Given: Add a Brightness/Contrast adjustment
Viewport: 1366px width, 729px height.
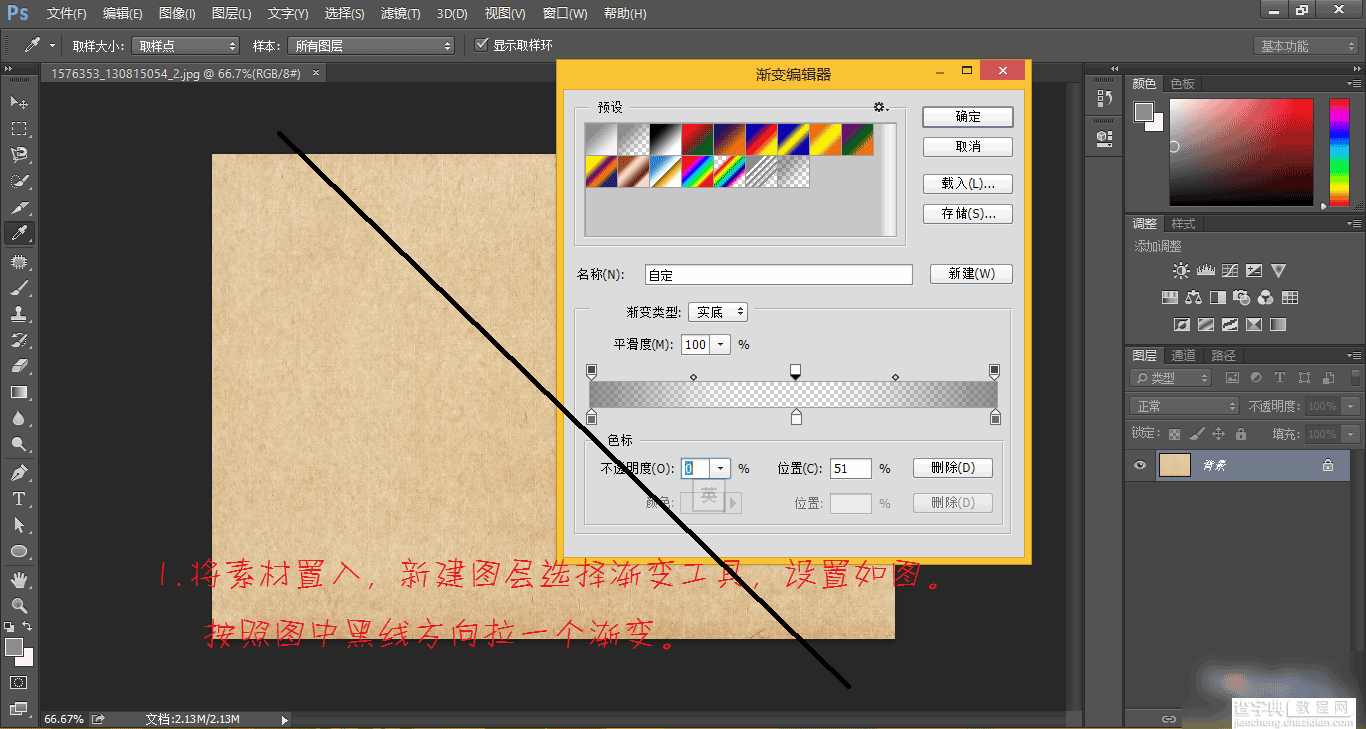Looking at the screenshot, I should 1182,271.
